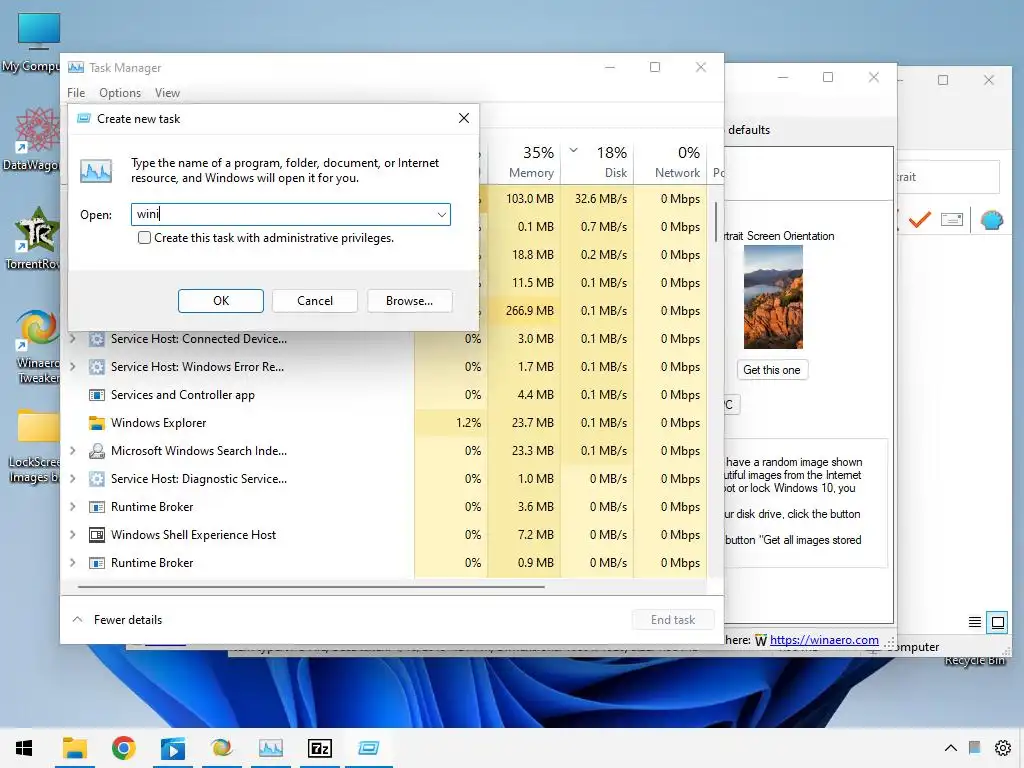
Task: Confirm with the OK button
Action: point(221,301)
